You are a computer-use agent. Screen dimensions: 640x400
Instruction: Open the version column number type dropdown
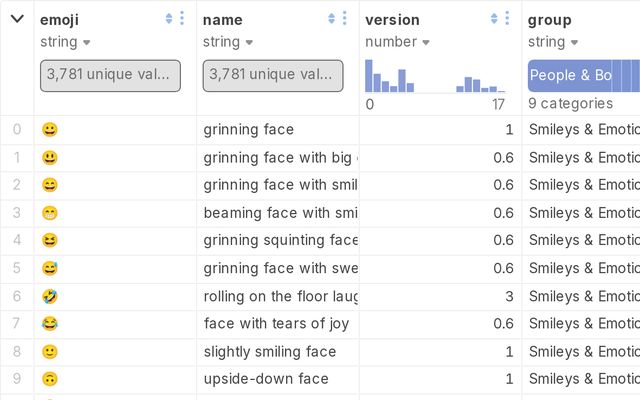(x=397, y=42)
